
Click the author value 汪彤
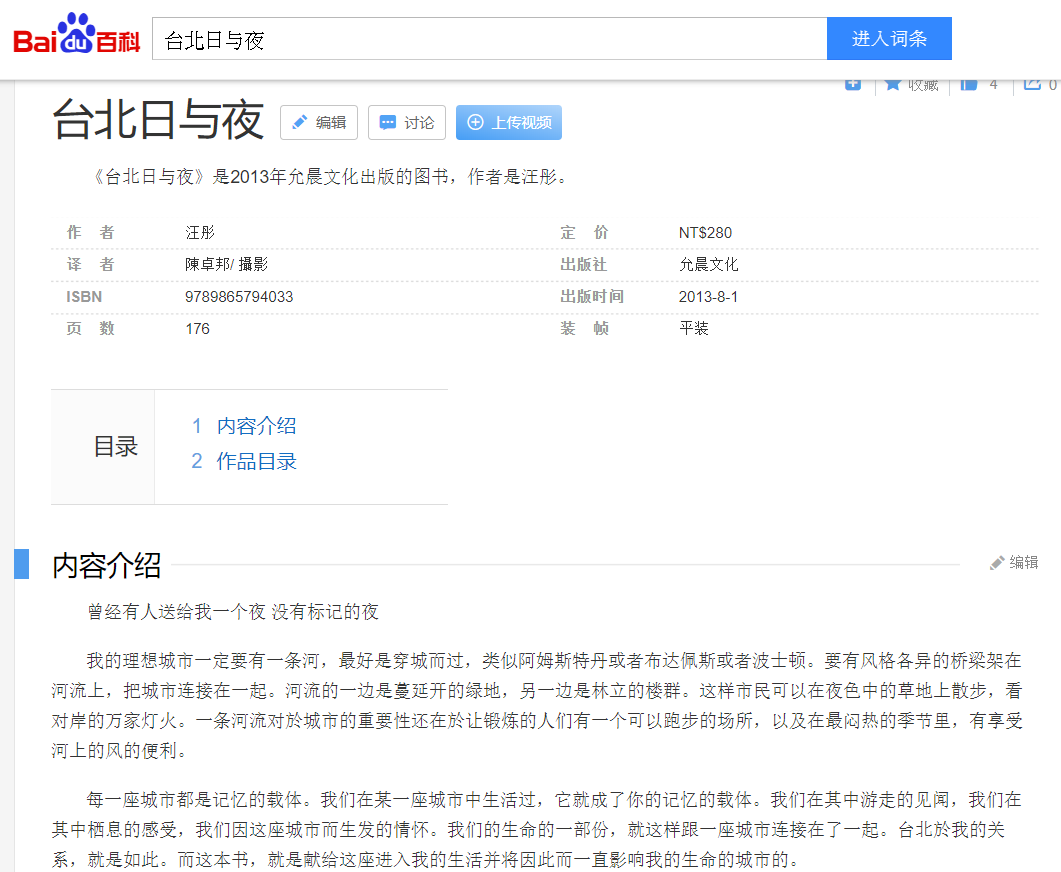click(200, 233)
